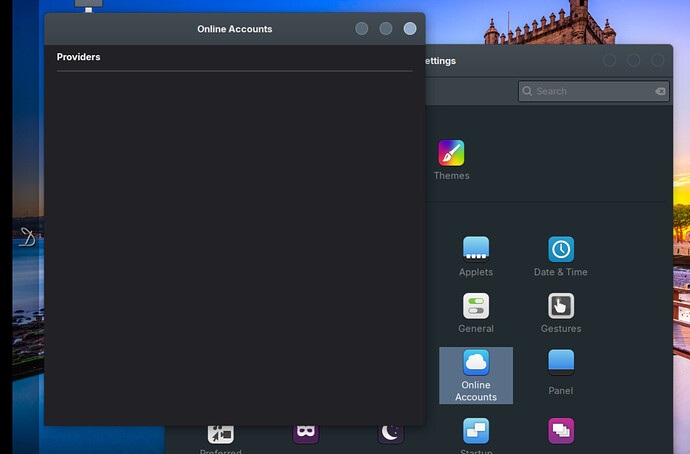Click the magnifier icon in search box
The height and width of the screenshot is (454, 690).
tap(528, 91)
